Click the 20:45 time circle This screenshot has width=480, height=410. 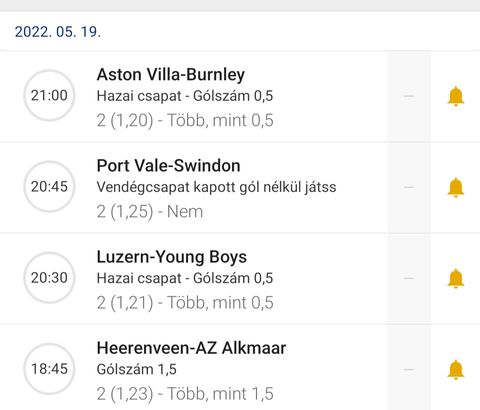(49, 186)
